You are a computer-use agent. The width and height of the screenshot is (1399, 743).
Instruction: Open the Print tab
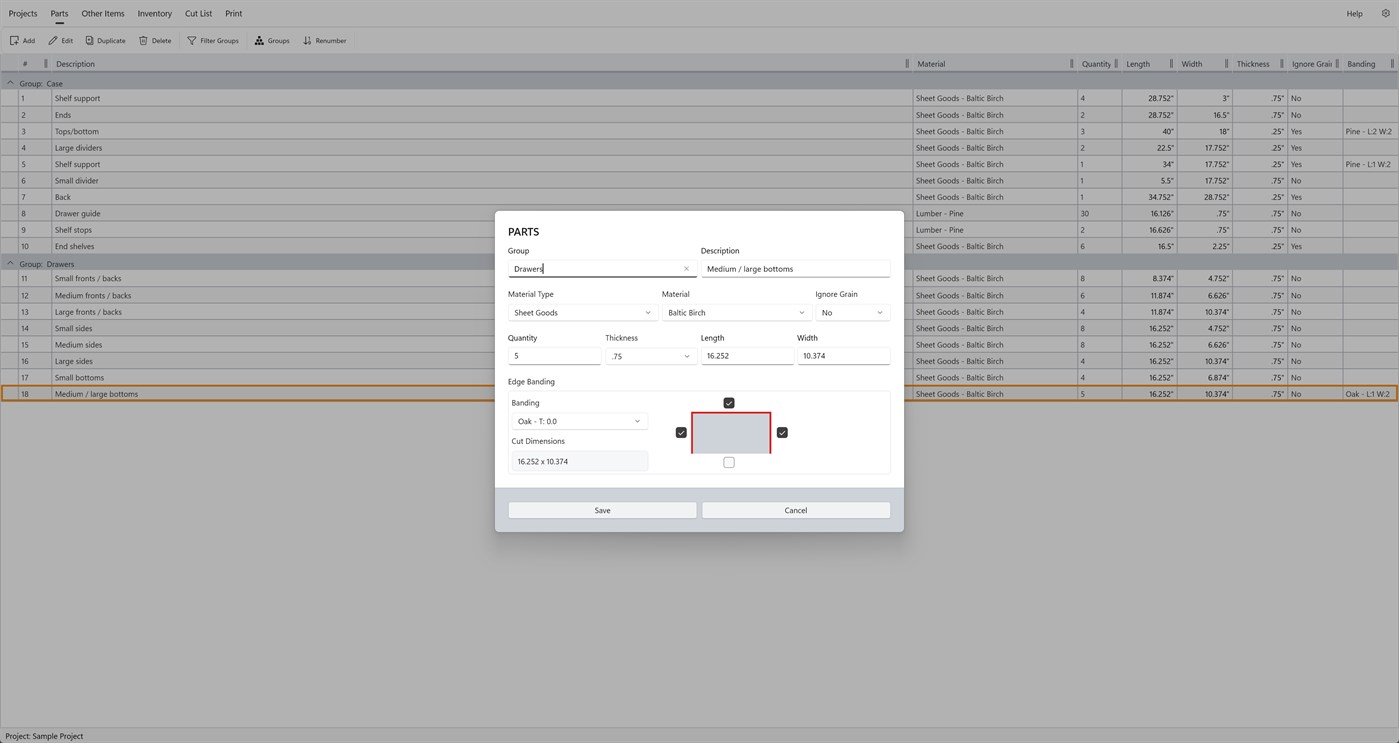(x=234, y=14)
